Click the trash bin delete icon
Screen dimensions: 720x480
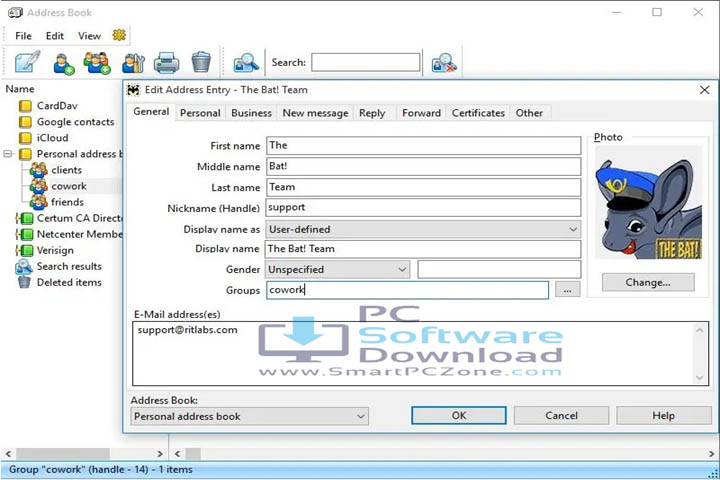(201, 62)
